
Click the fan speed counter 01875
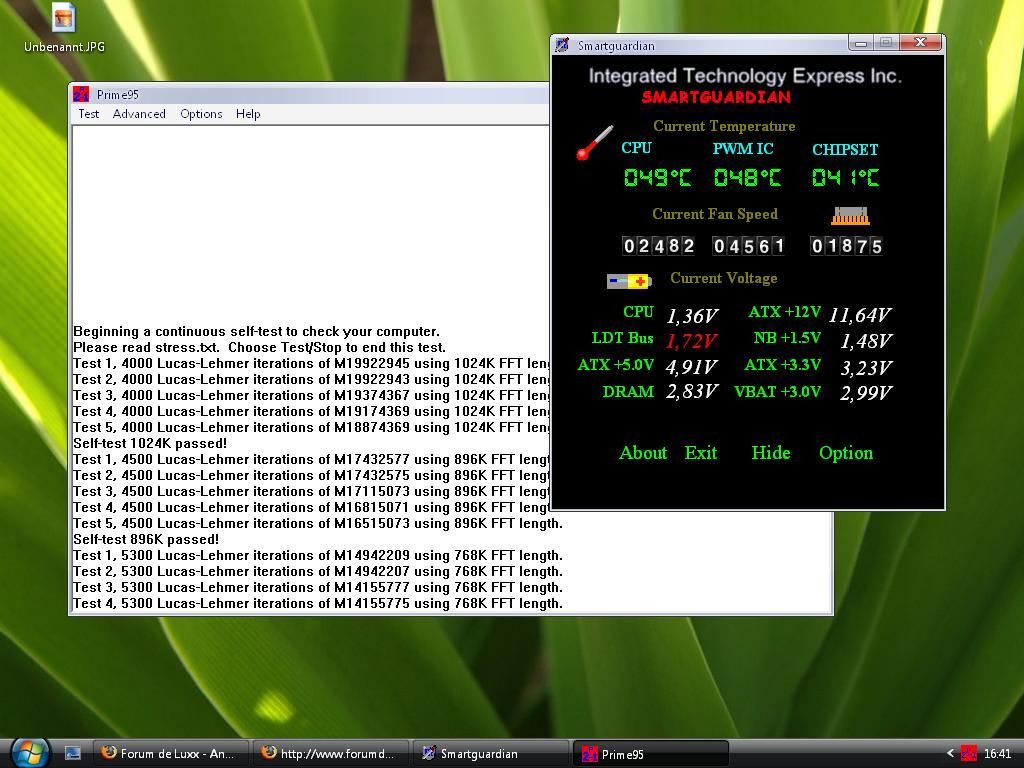[x=846, y=246]
